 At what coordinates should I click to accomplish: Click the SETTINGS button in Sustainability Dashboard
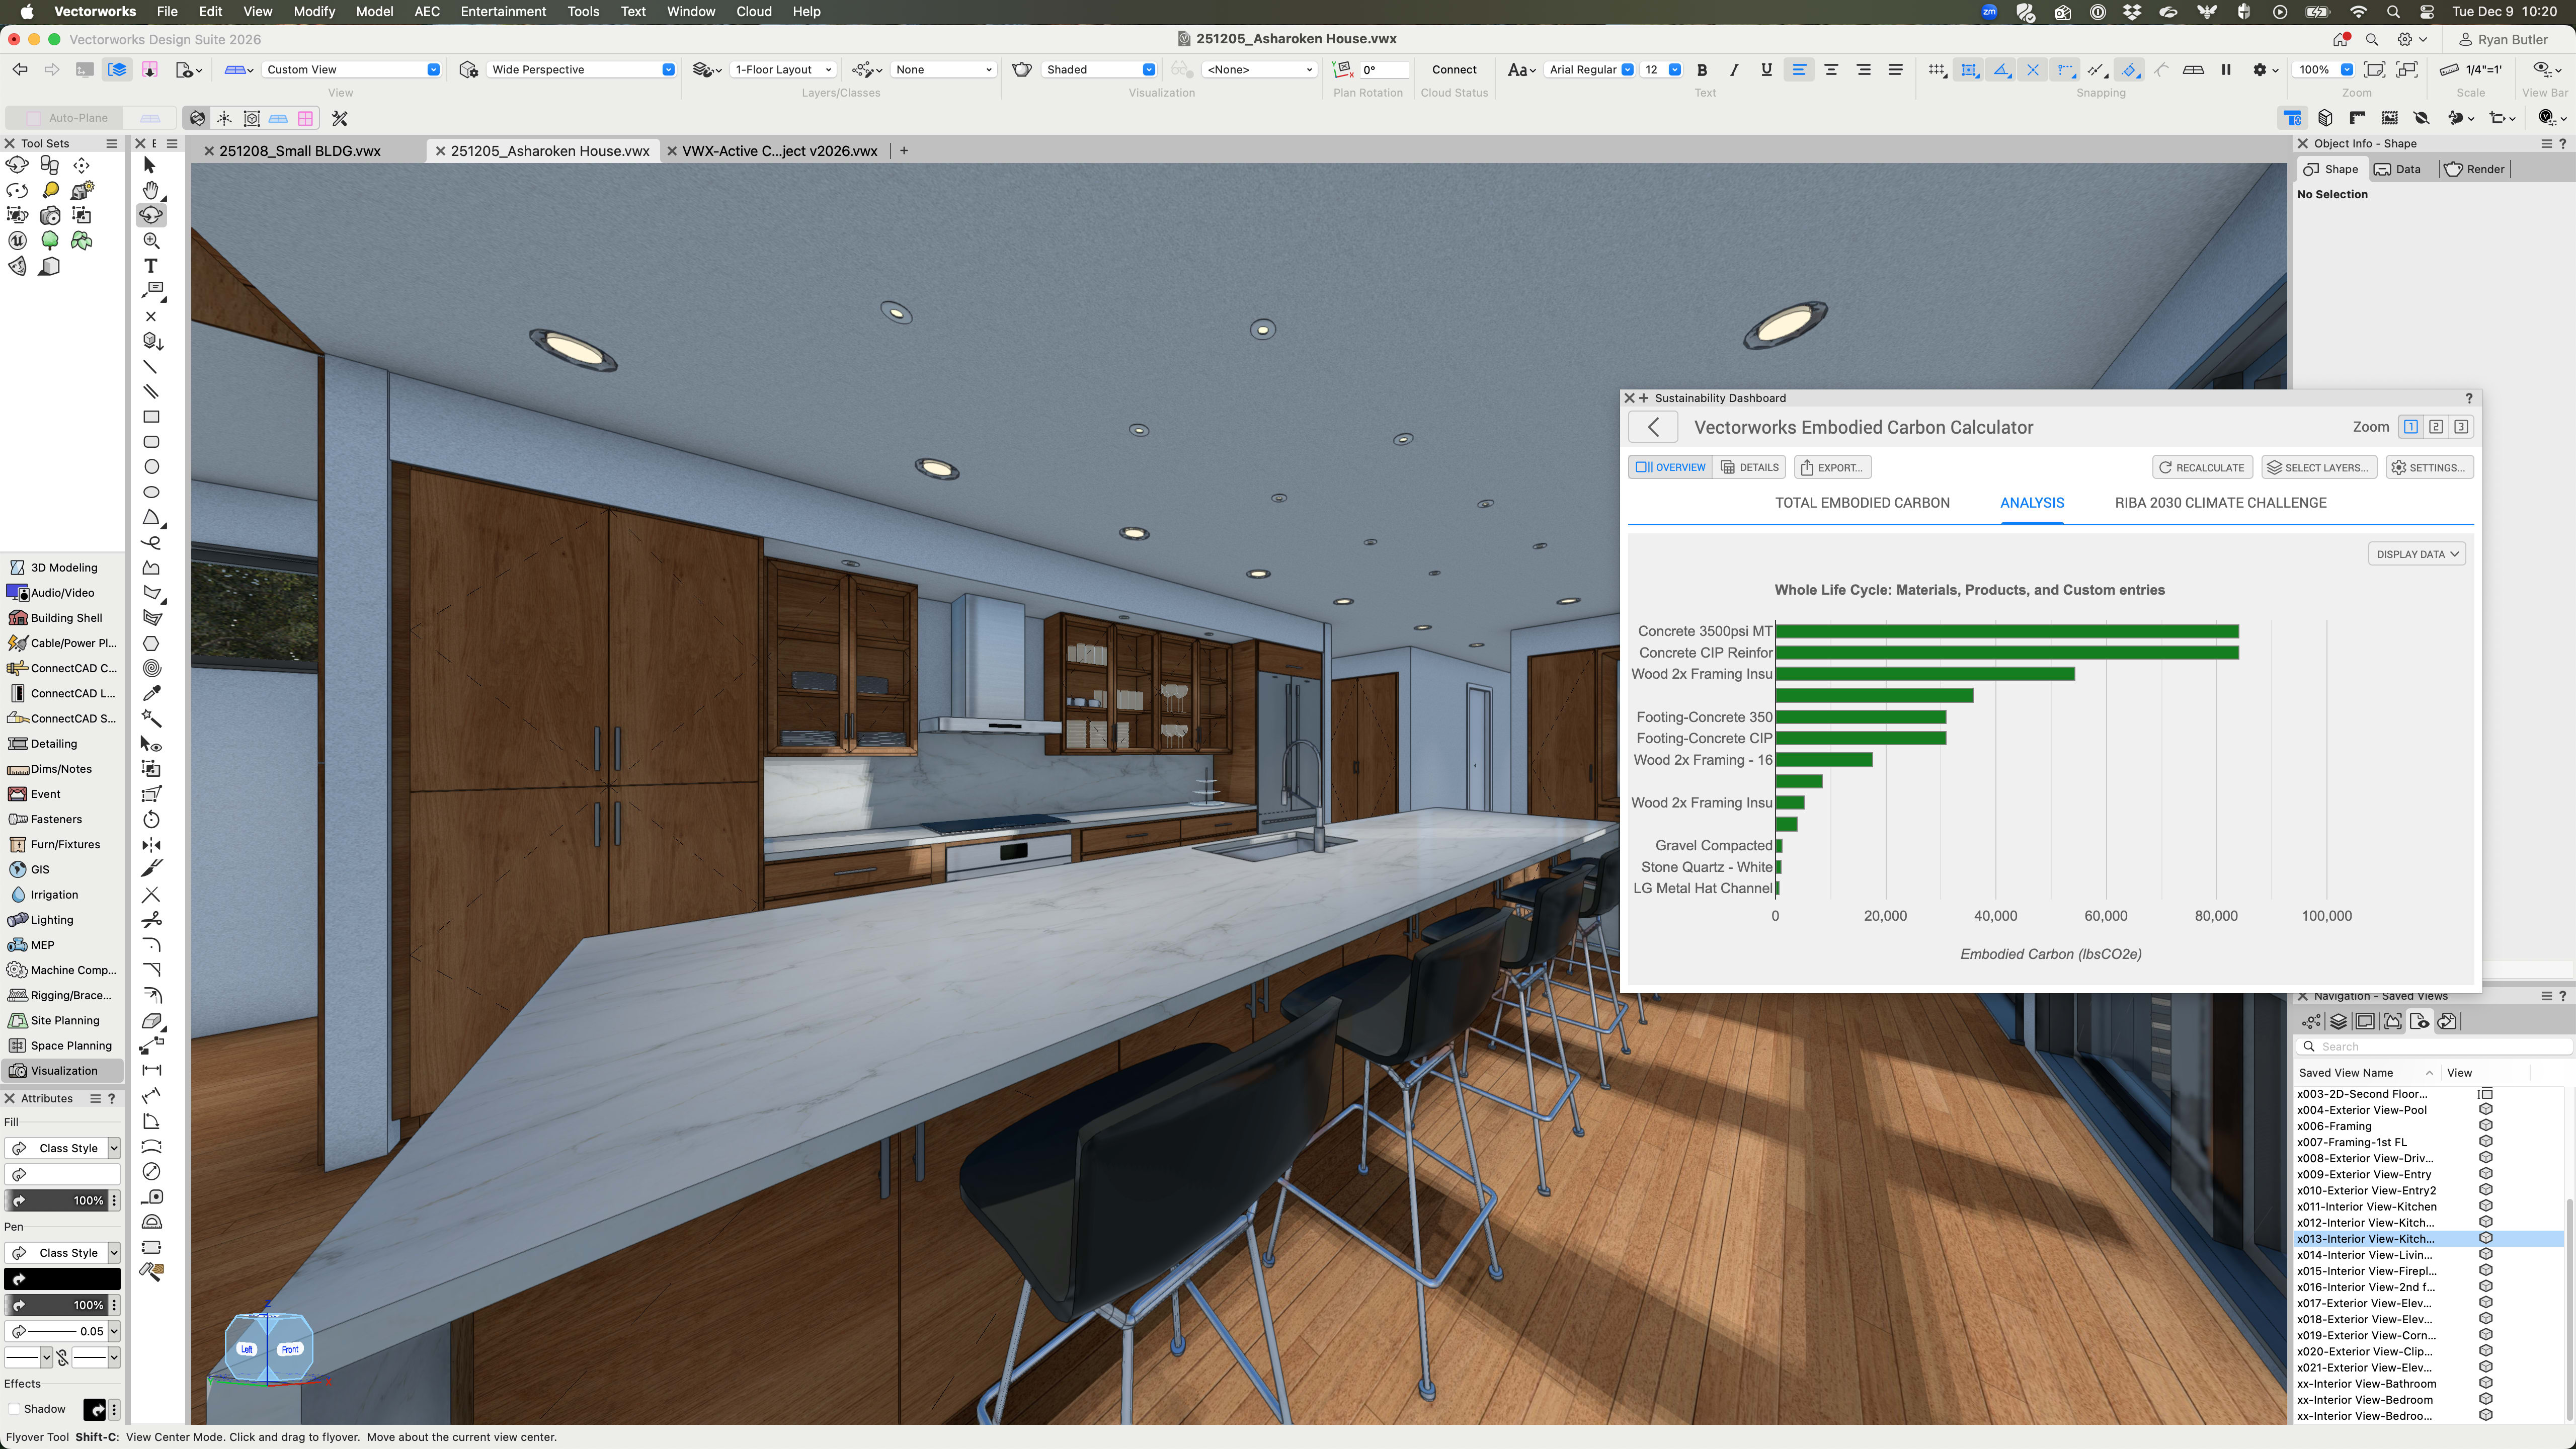pyautogui.click(x=2429, y=467)
